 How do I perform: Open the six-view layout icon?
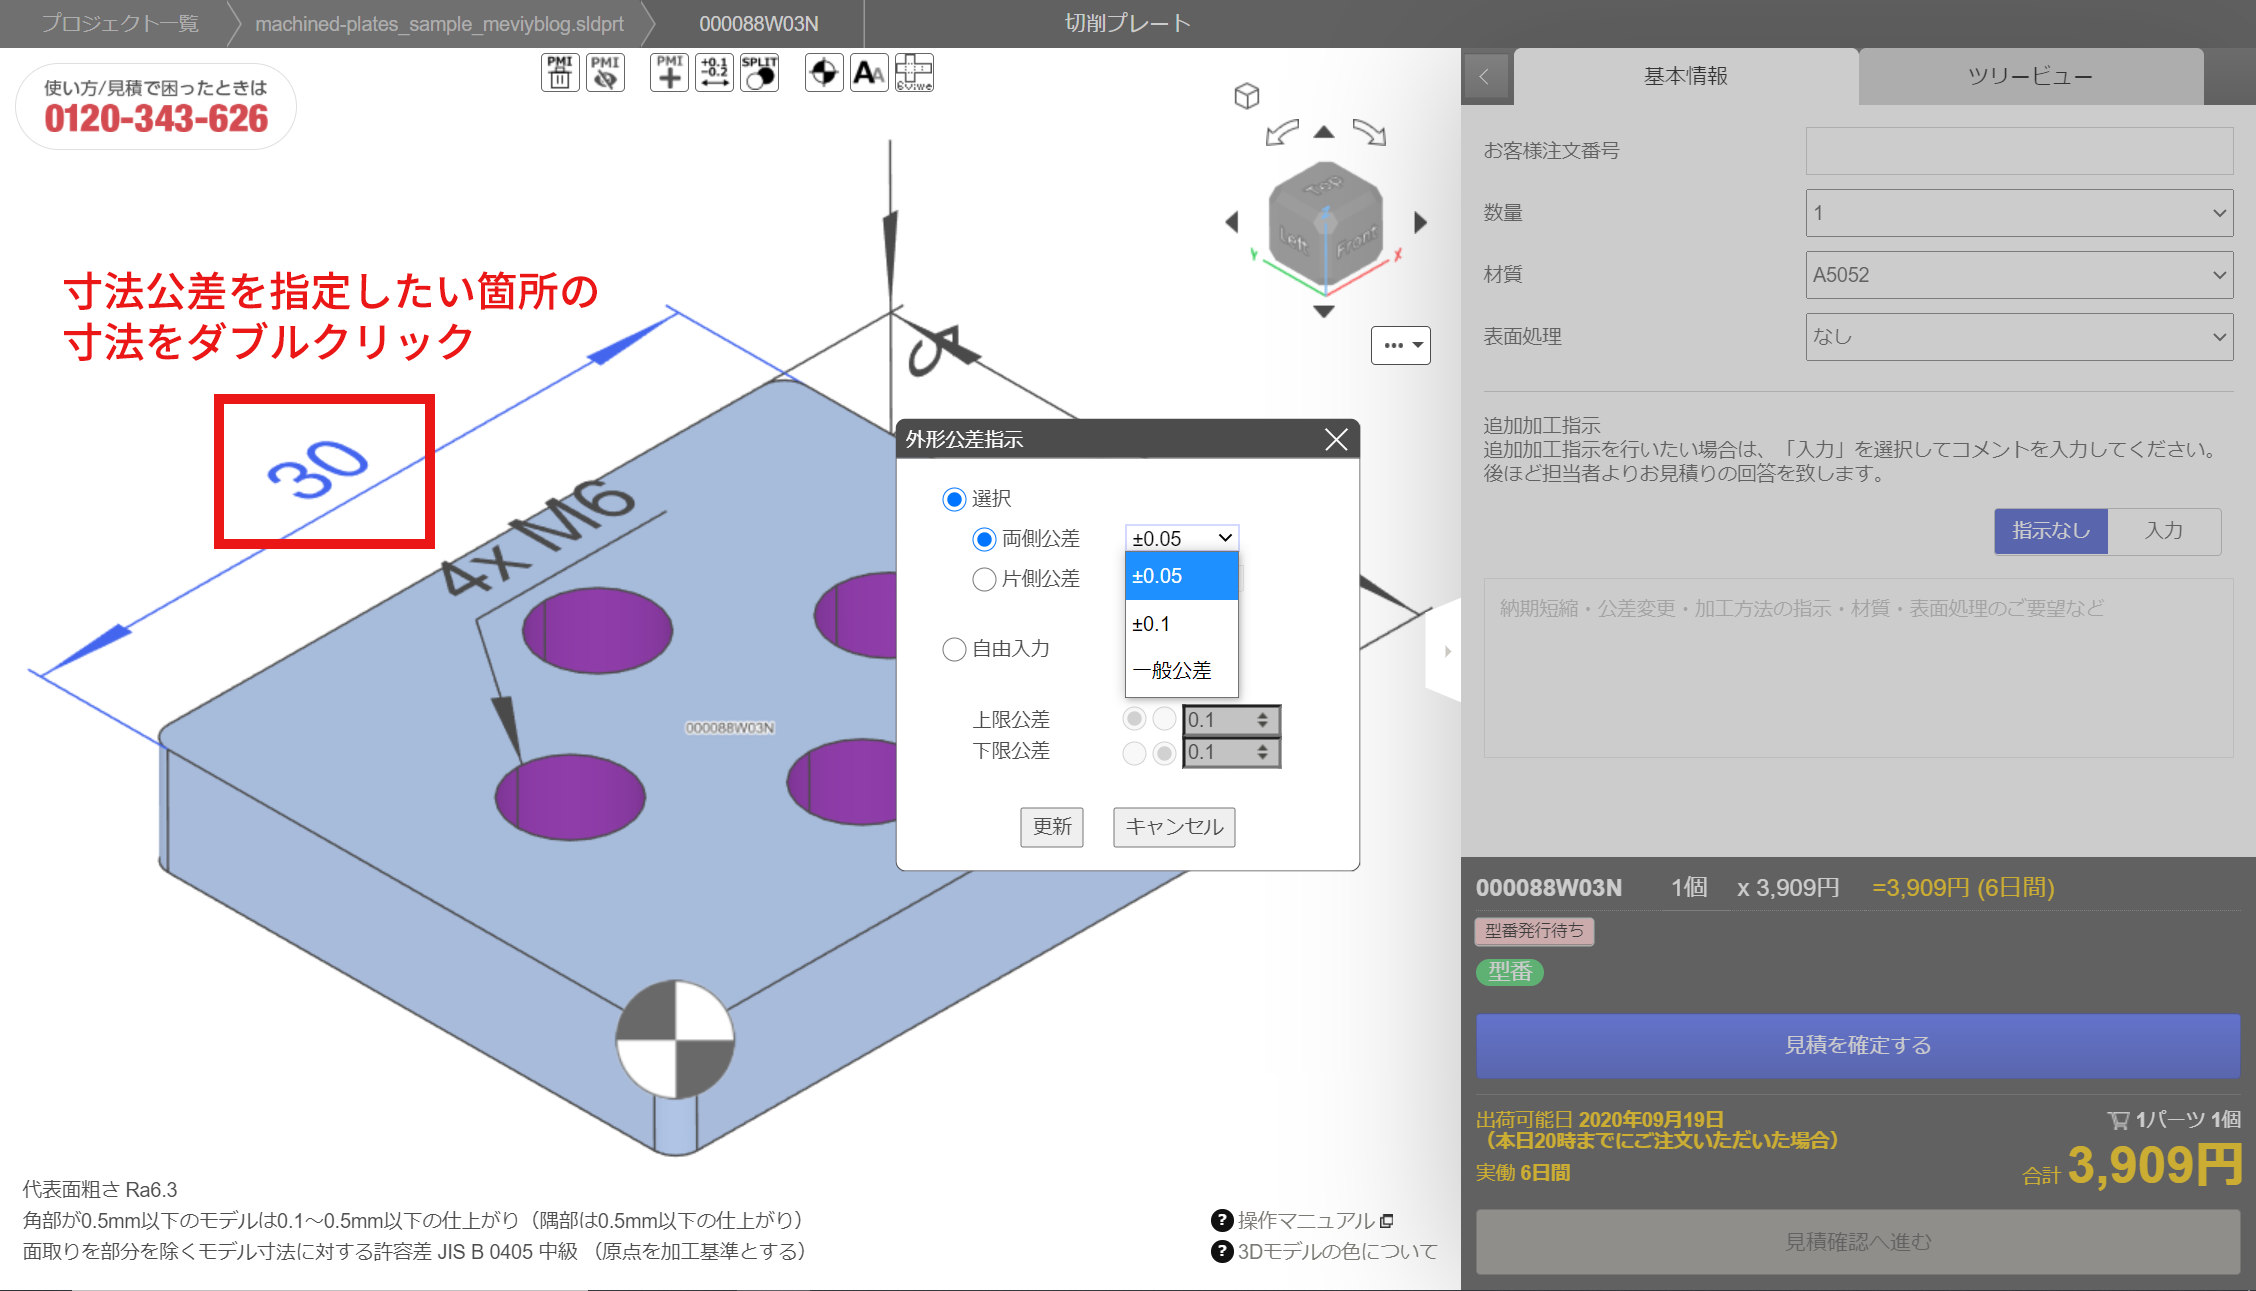[x=914, y=73]
